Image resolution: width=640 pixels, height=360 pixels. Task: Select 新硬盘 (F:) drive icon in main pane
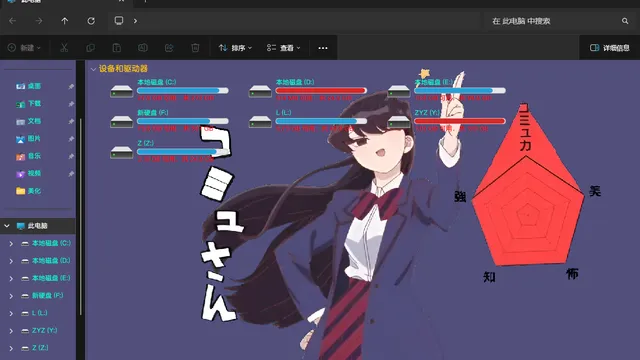121,122
